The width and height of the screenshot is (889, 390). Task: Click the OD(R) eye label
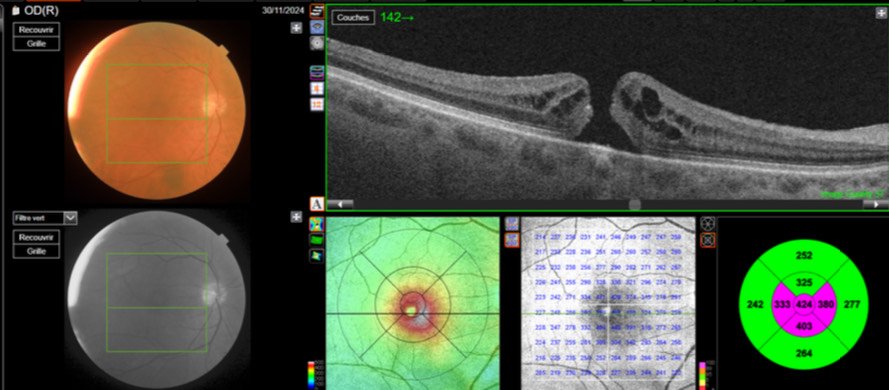click(x=41, y=10)
